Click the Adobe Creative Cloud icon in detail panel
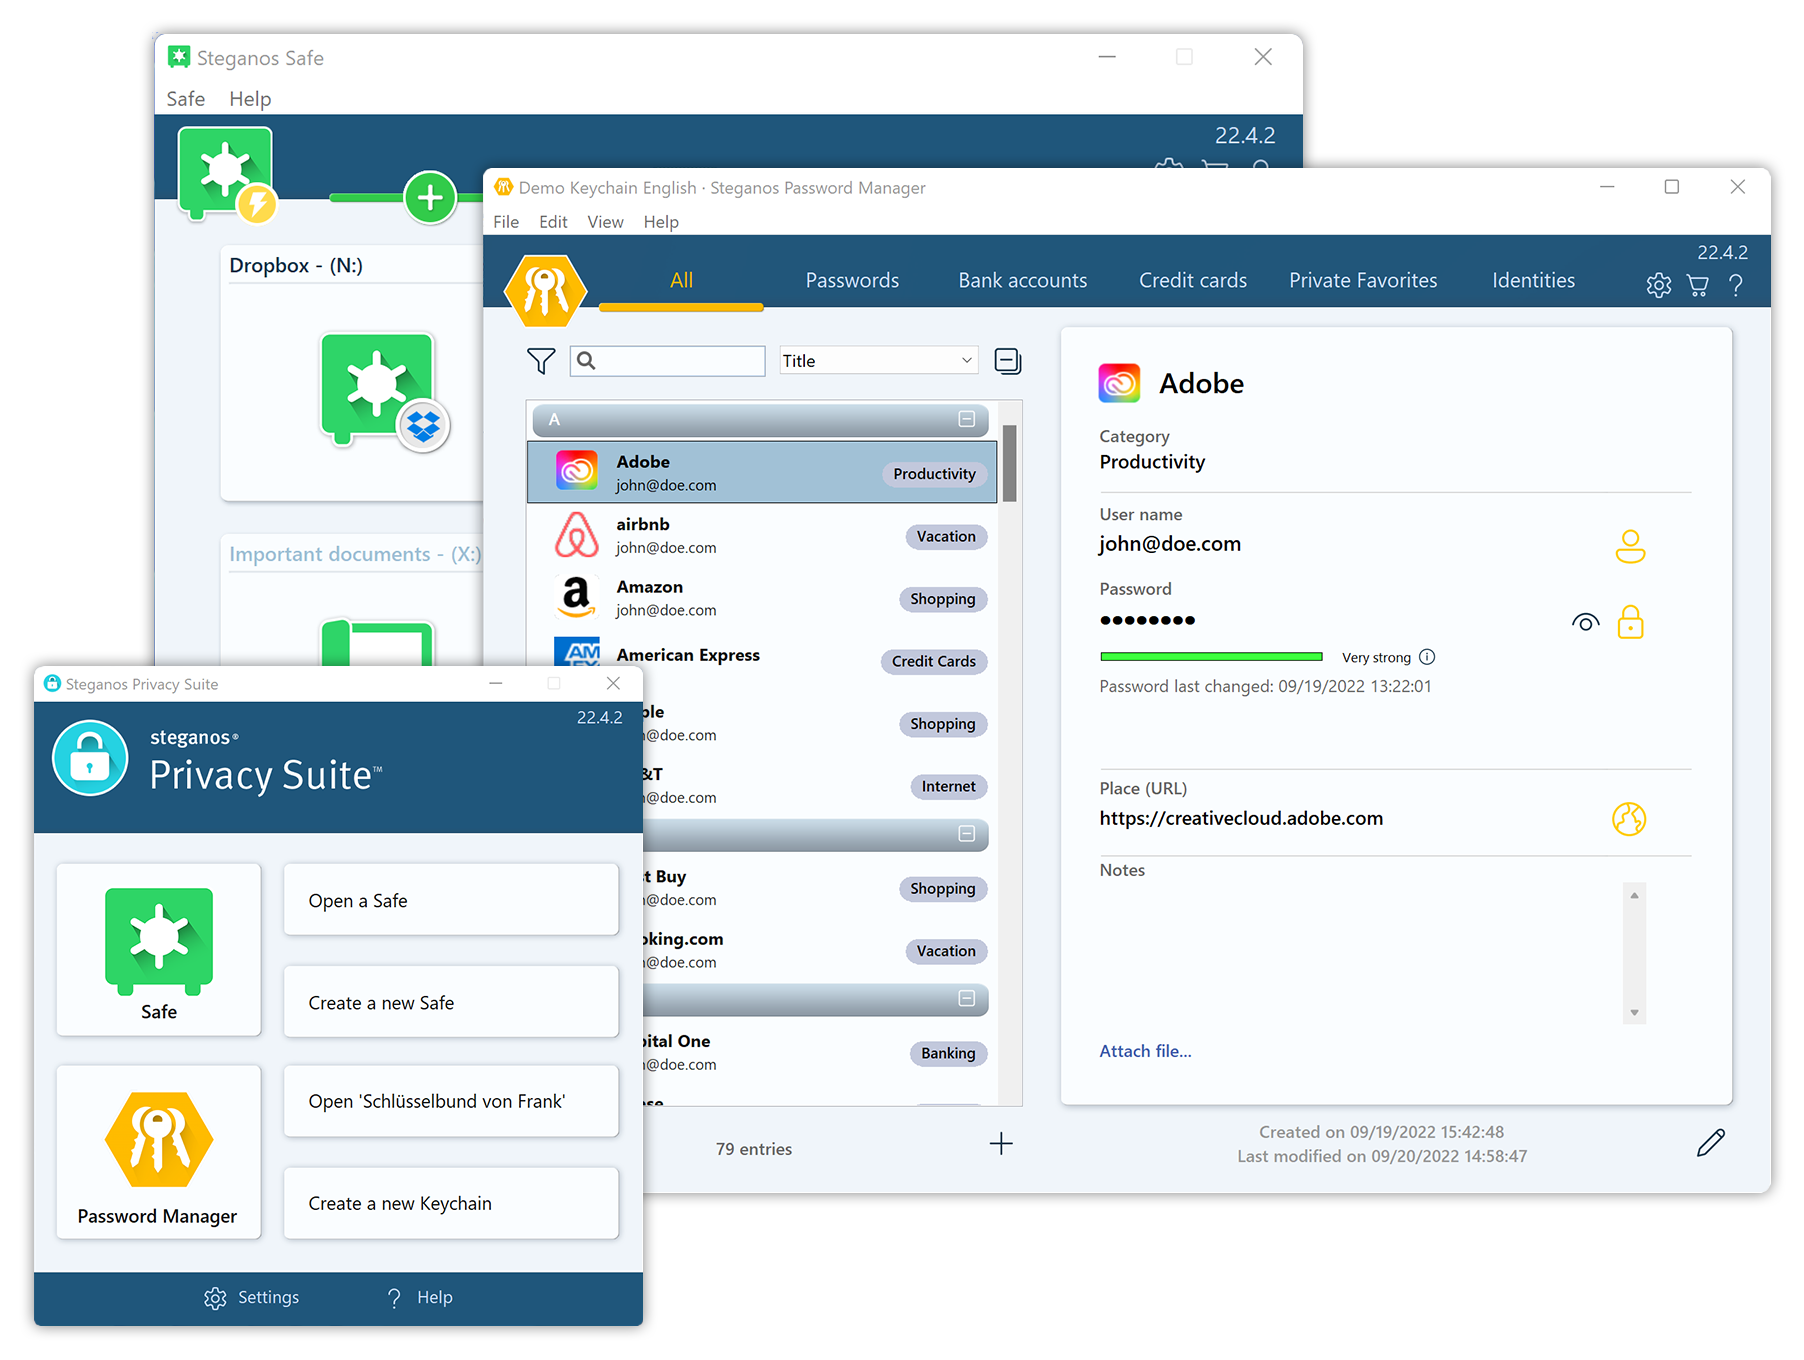Image resolution: width=1804 pixels, height=1360 pixels. (x=1119, y=383)
